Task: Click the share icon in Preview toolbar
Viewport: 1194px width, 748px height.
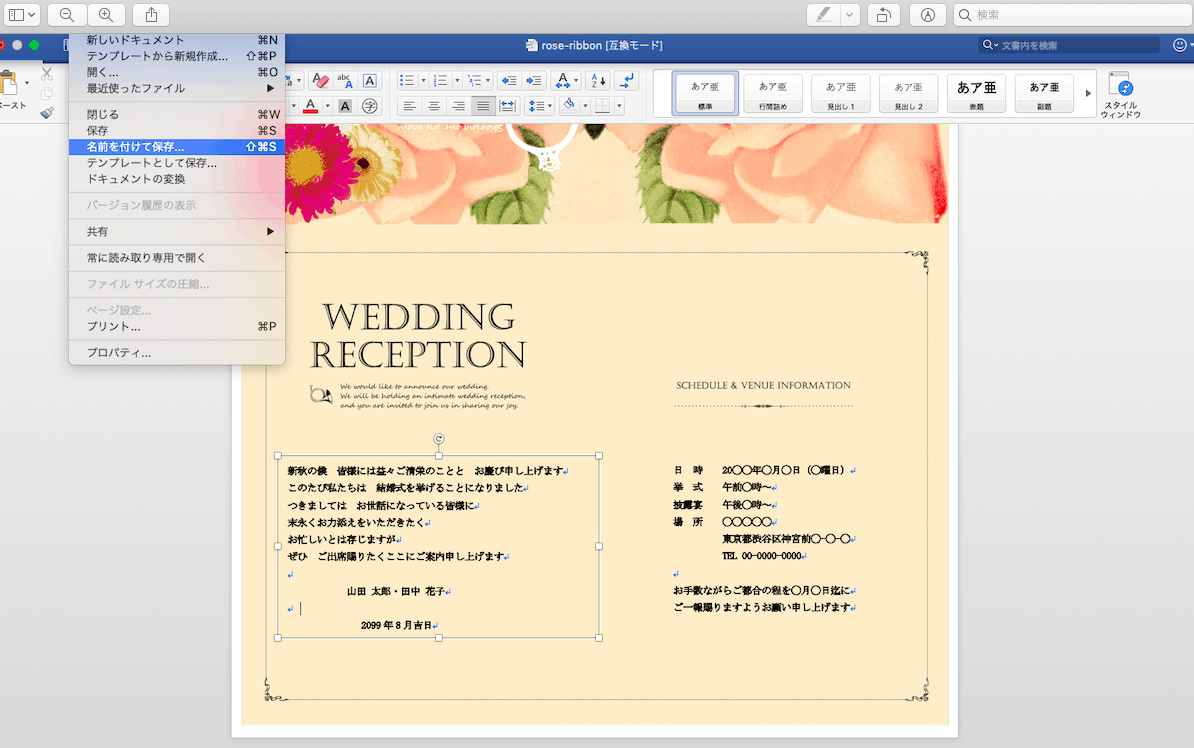Action: (151, 15)
